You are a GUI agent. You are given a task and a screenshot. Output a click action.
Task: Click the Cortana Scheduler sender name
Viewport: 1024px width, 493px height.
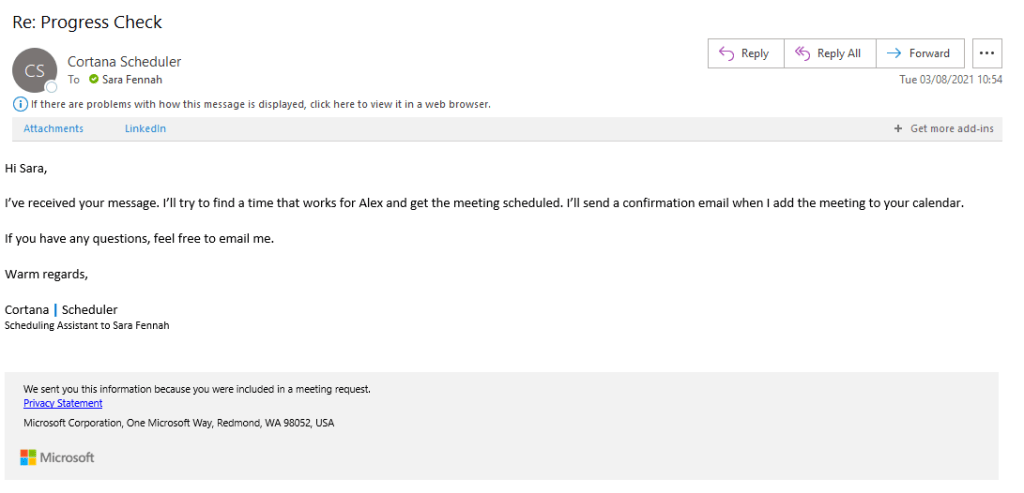coord(124,62)
